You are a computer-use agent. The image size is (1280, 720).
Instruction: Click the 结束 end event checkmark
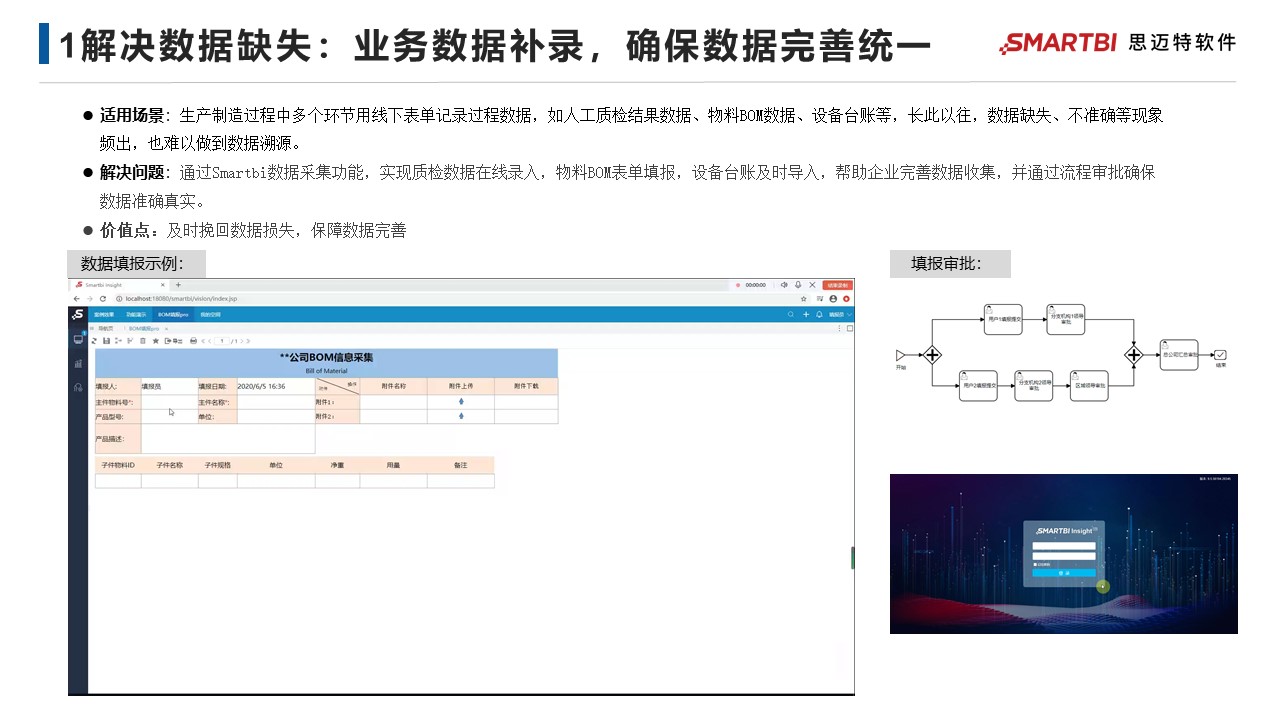coord(1220,355)
